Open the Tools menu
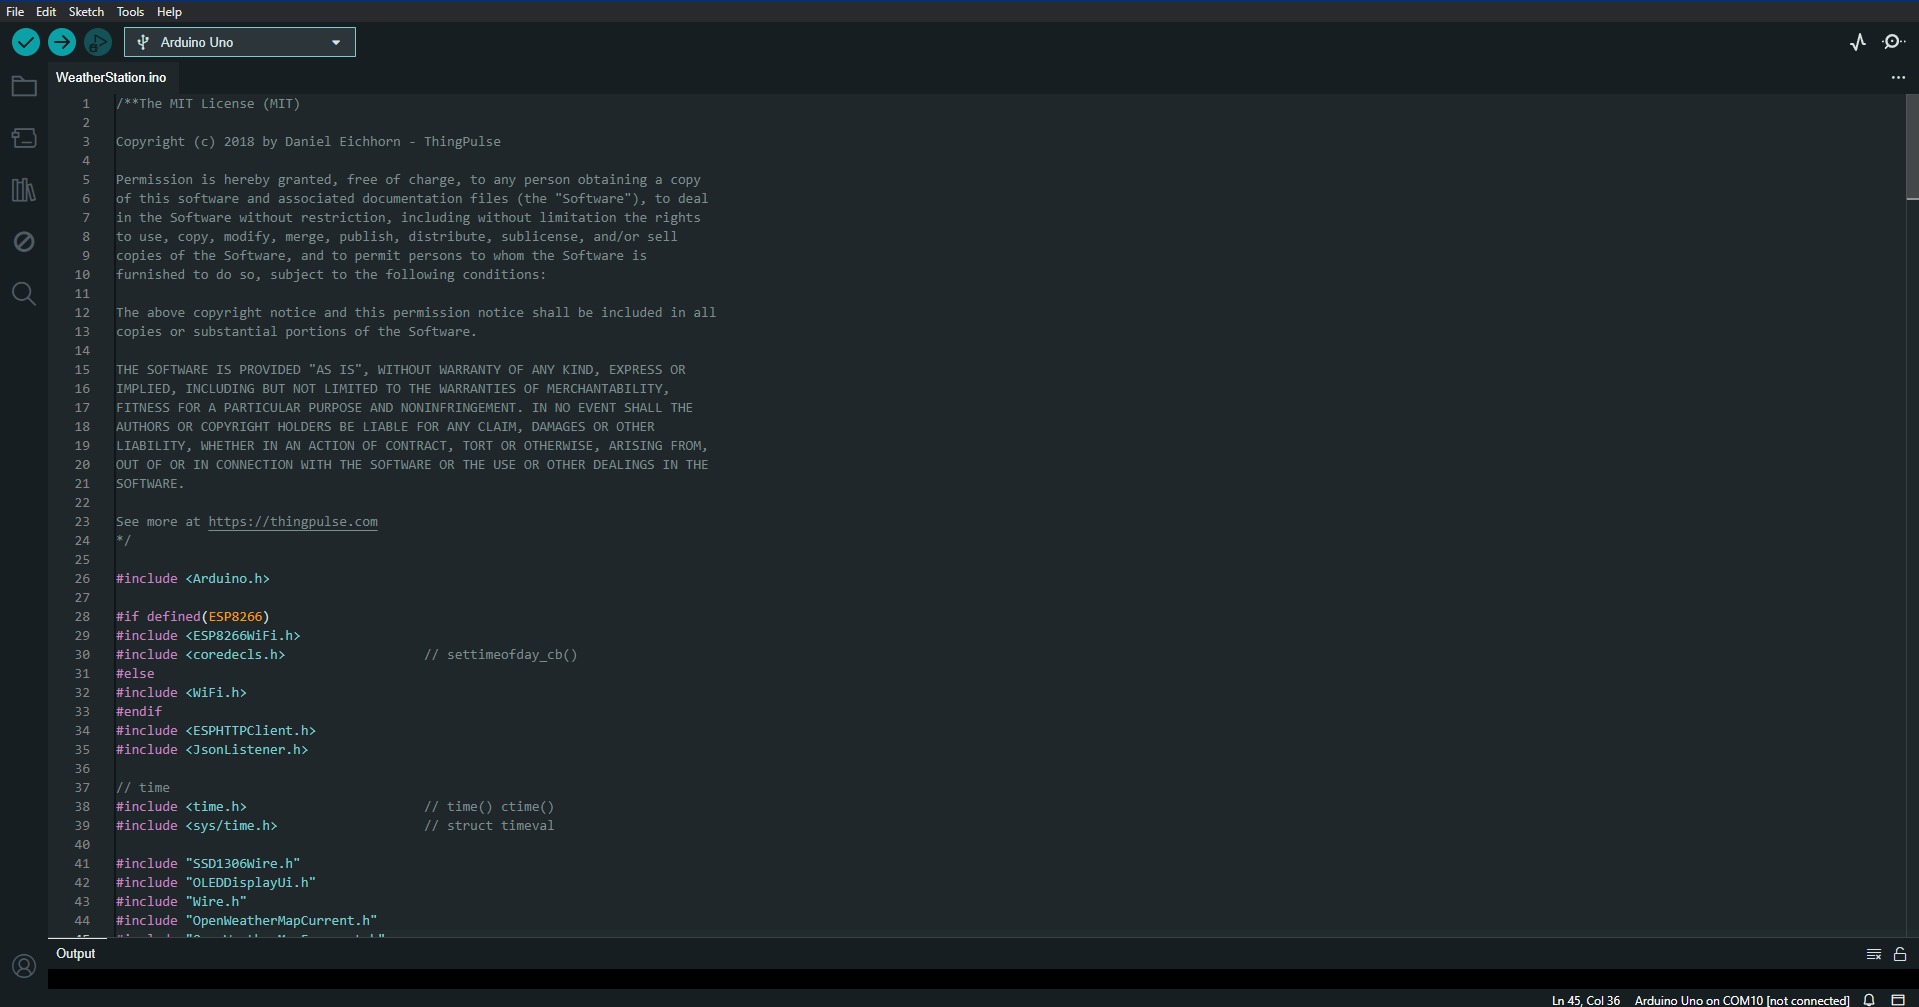This screenshot has width=1919, height=1007. 130,12
